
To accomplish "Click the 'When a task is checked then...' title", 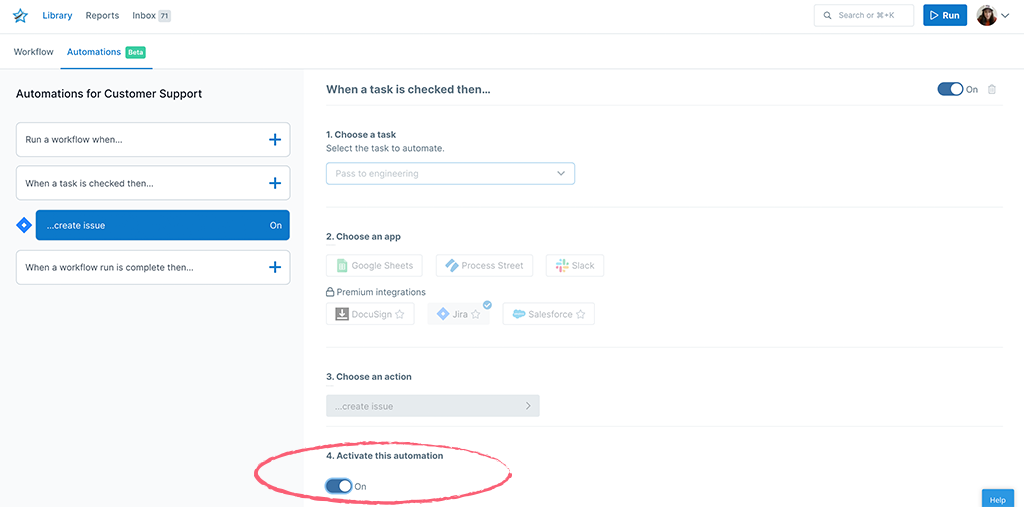I will (408, 90).
